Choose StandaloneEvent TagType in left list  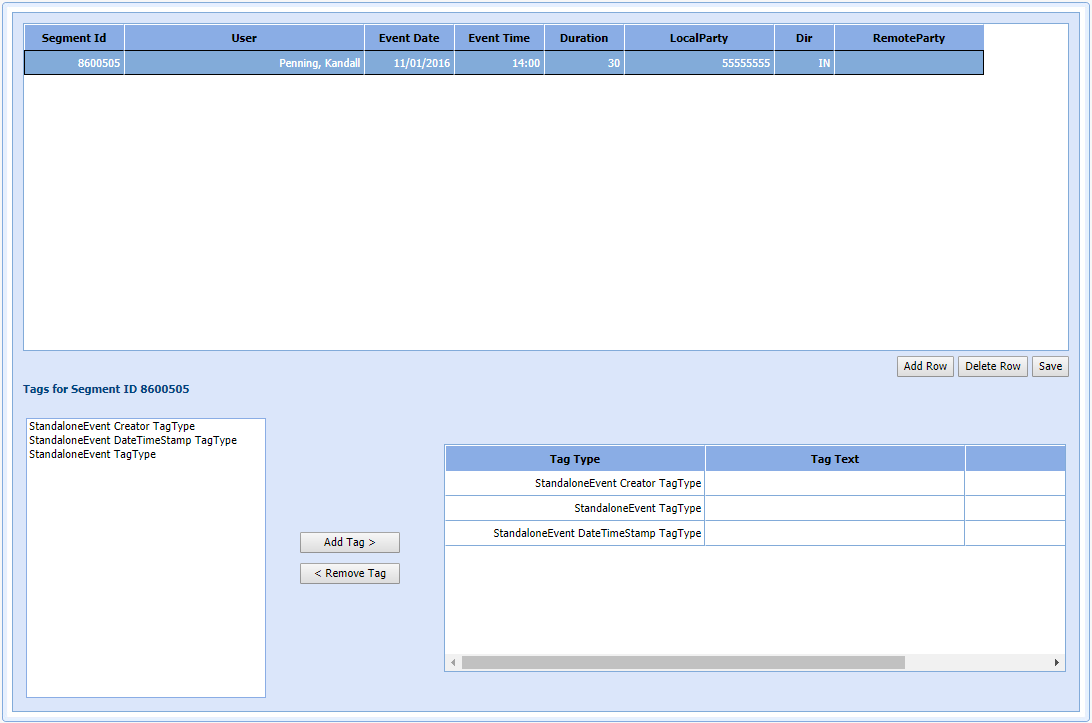pos(93,454)
